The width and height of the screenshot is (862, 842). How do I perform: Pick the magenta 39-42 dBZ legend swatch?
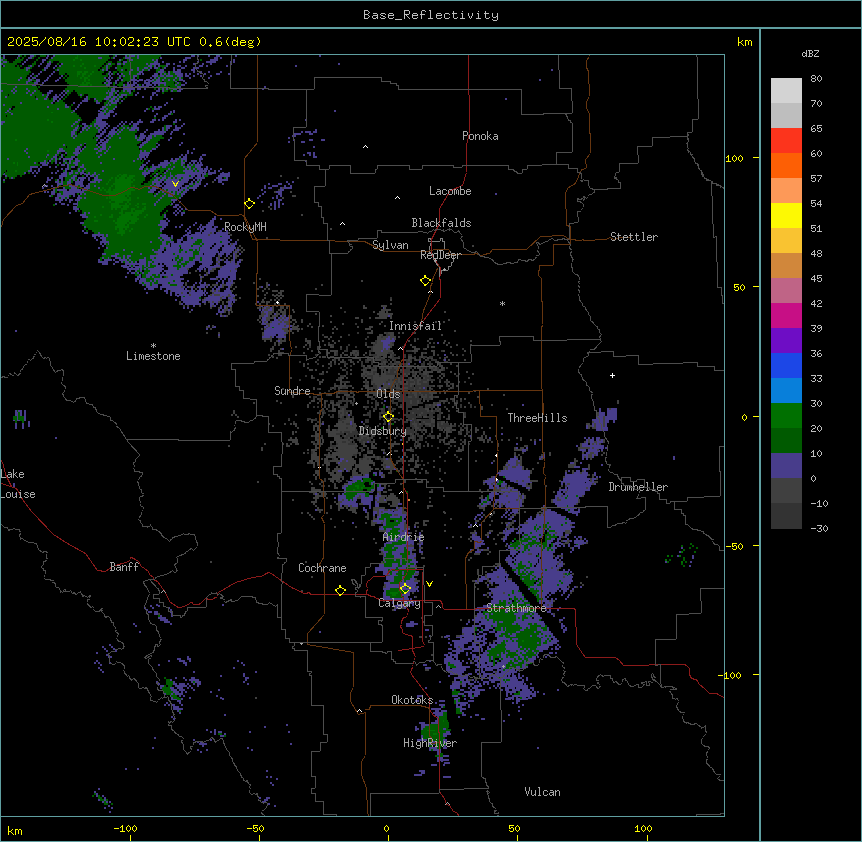(786, 315)
